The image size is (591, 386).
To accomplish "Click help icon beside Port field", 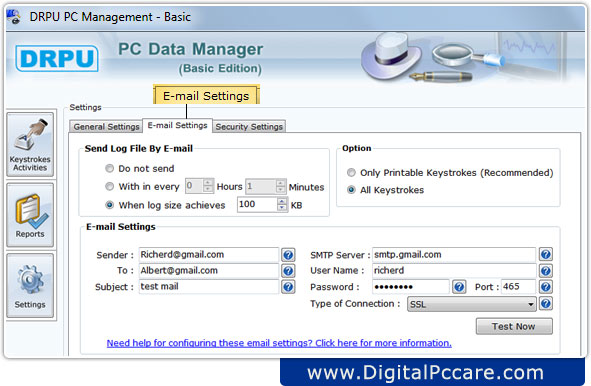I will click(546, 287).
